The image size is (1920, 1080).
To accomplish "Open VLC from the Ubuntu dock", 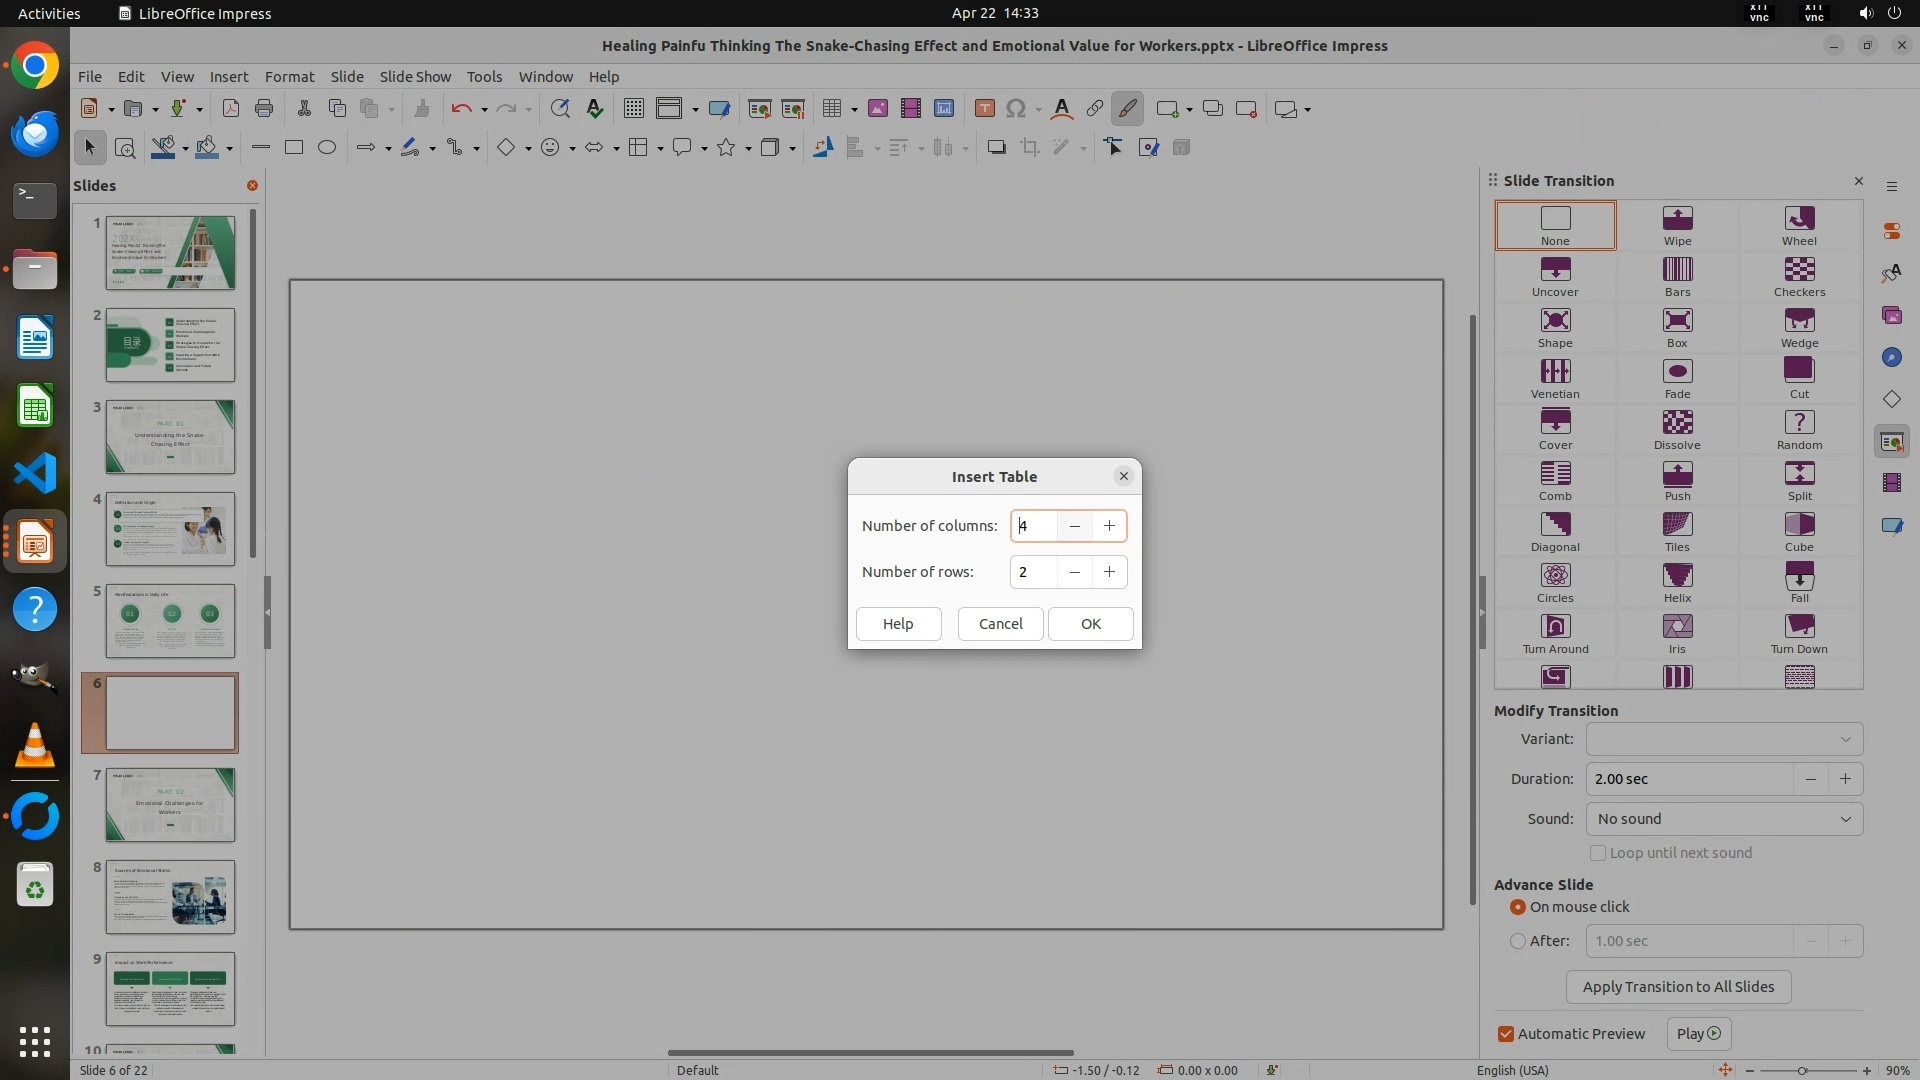I will tap(34, 747).
